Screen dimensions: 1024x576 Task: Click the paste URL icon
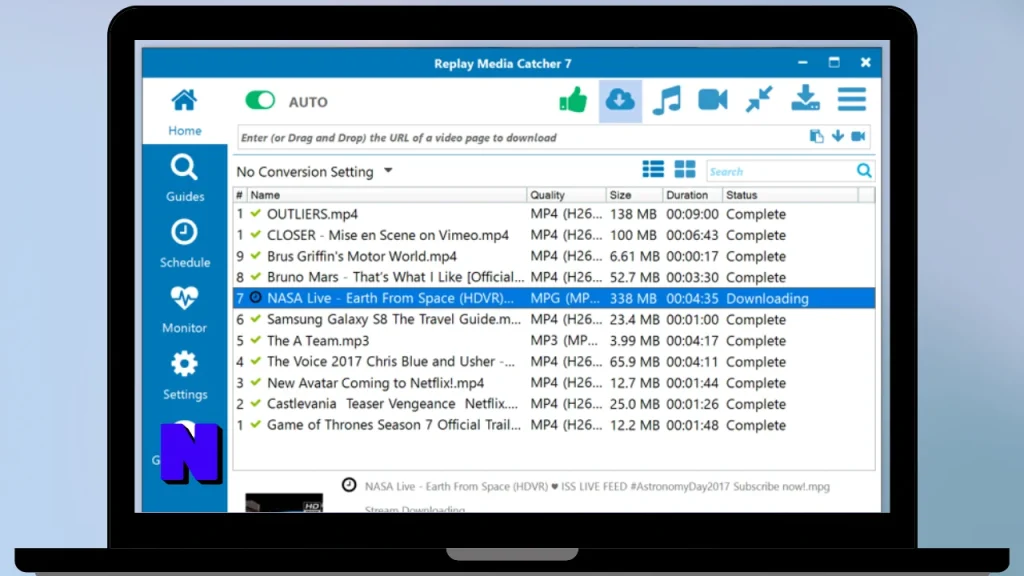816,136
